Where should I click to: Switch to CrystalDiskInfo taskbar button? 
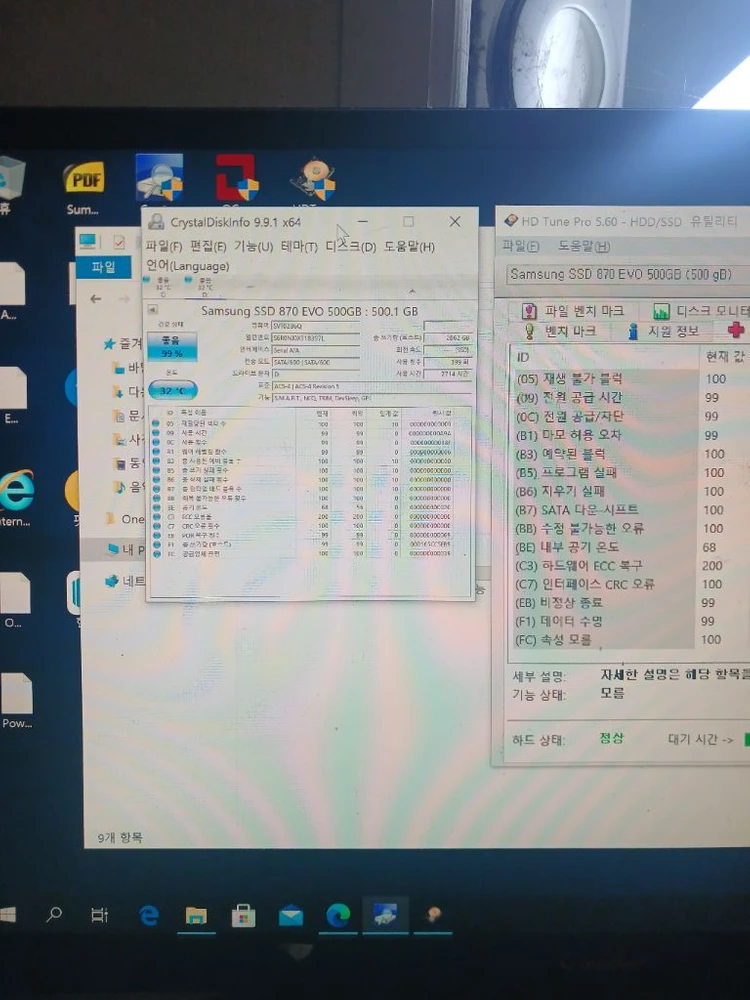click(x=385, y=915)
